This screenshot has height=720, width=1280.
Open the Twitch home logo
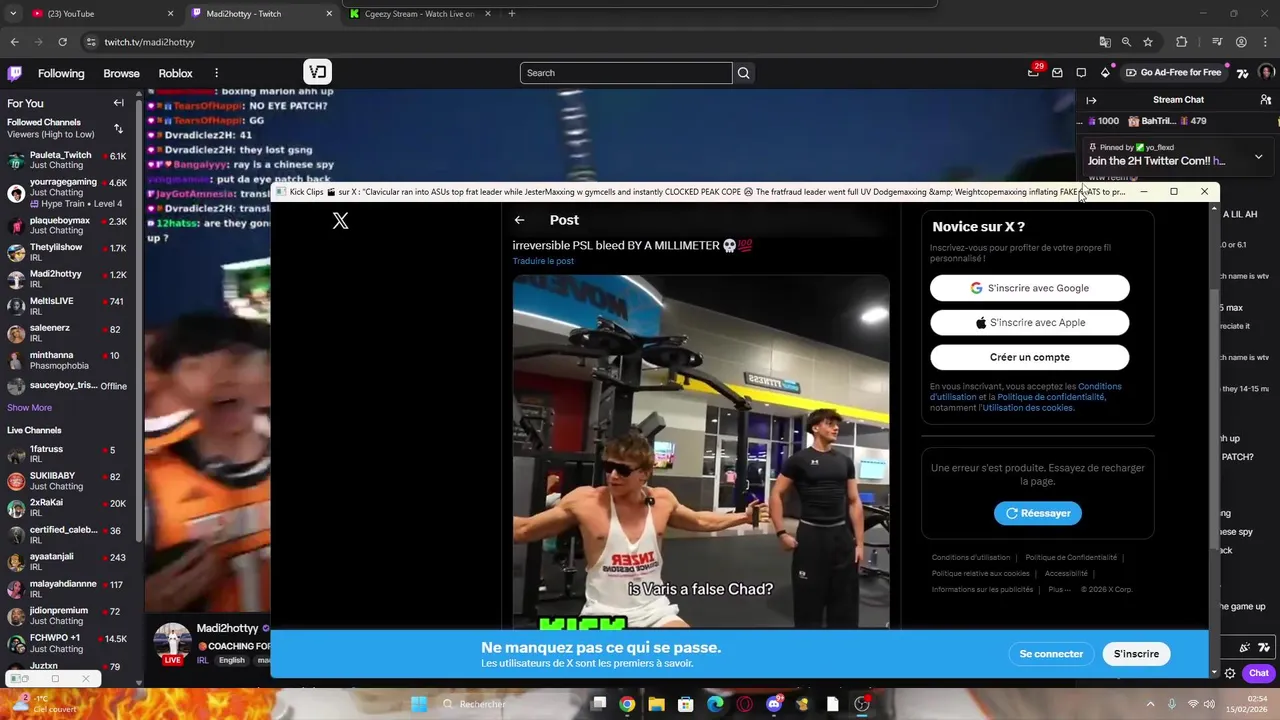15,73
